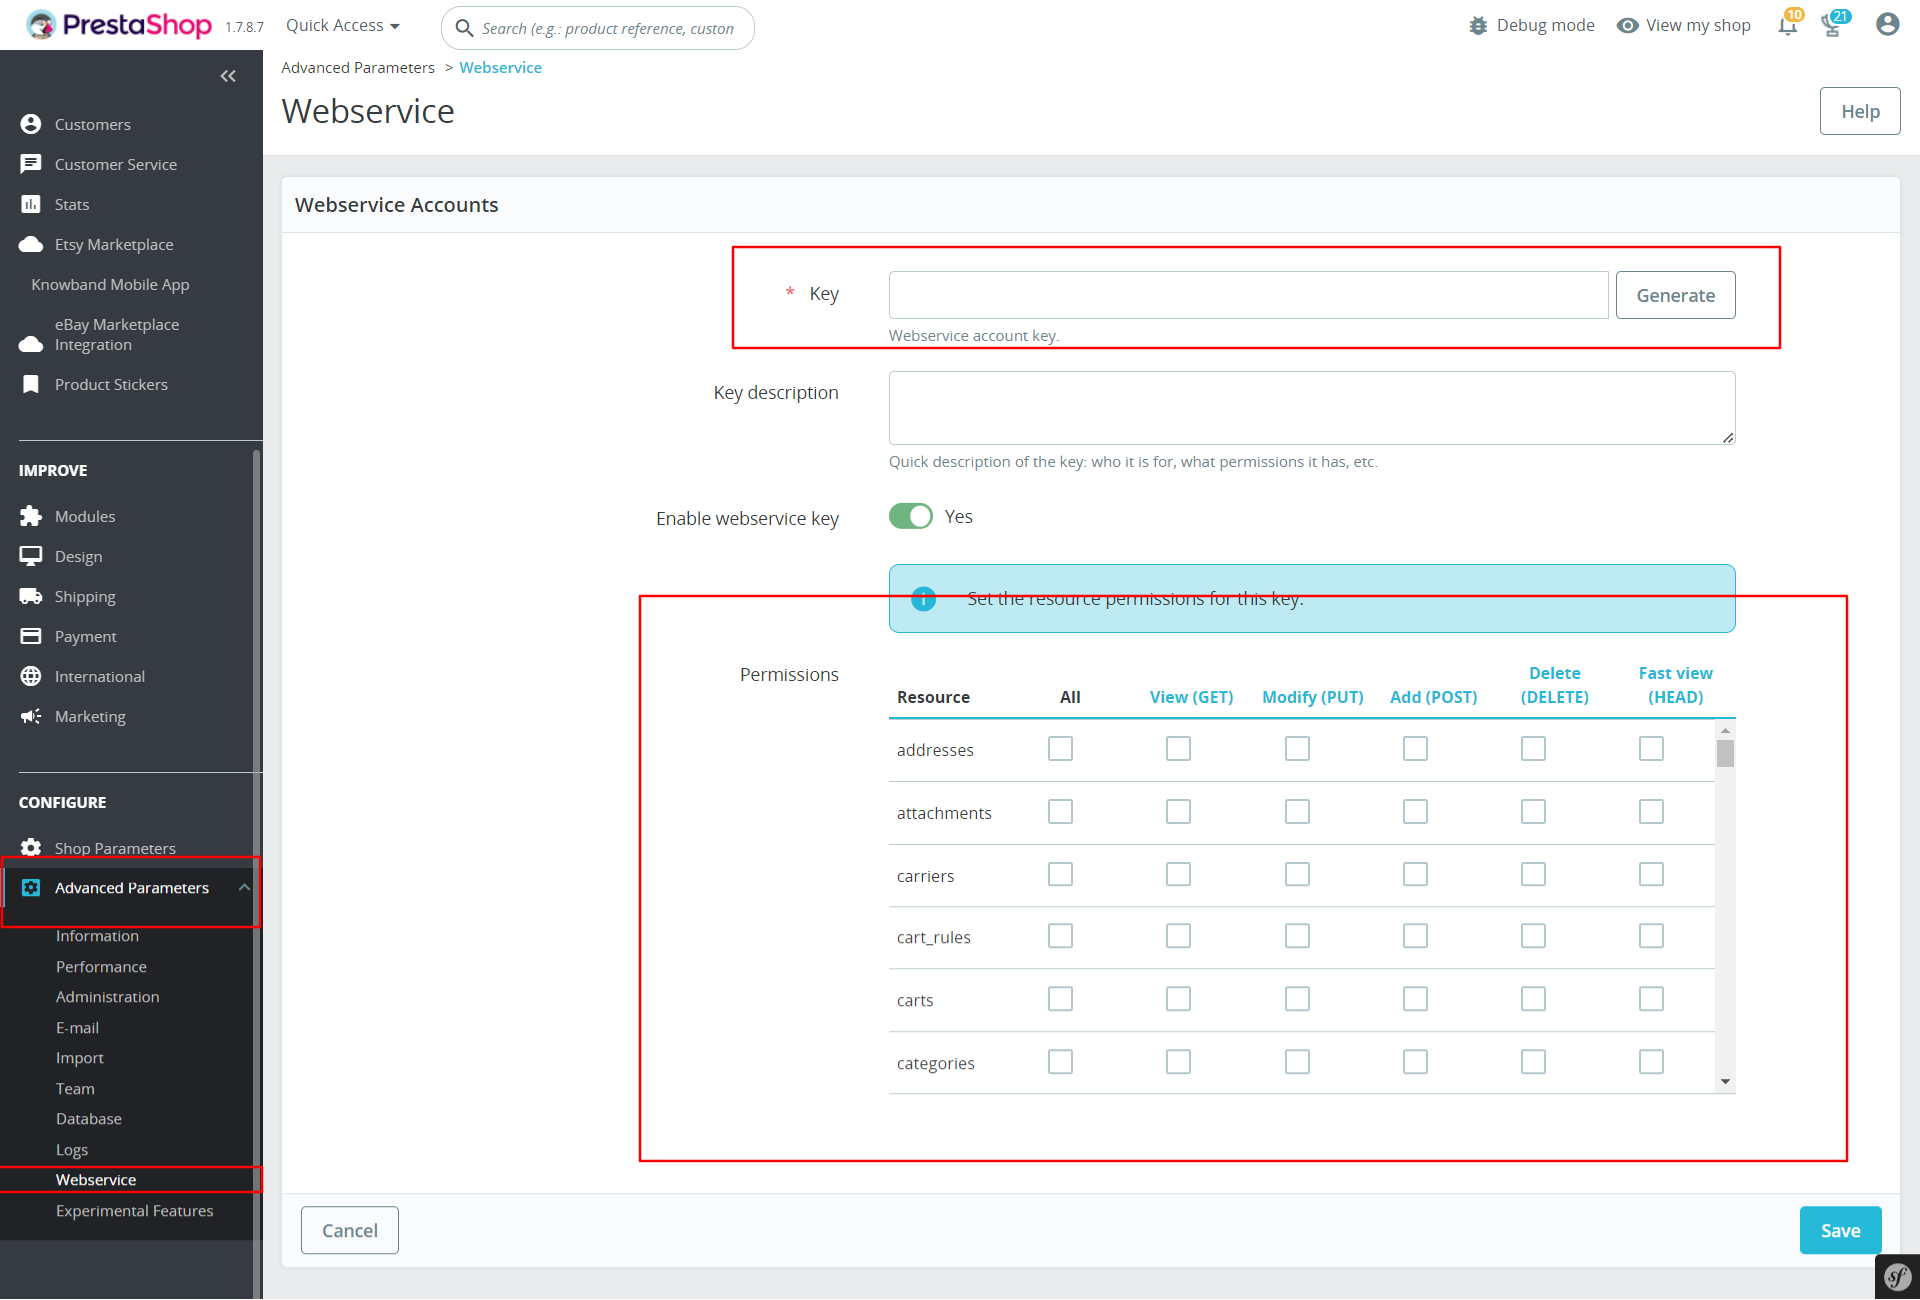The image size is (1920, 1300).
Task: Open the Quick Access dropdown
Action: click(x=343, y=26)
